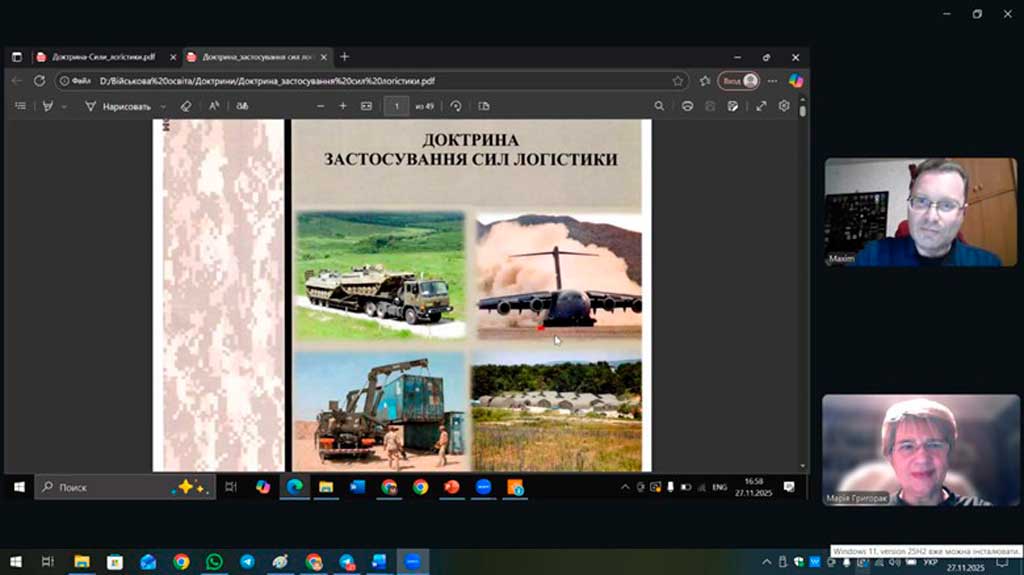
Task: Open the table of contents sidebar
Action: [20, 106]
